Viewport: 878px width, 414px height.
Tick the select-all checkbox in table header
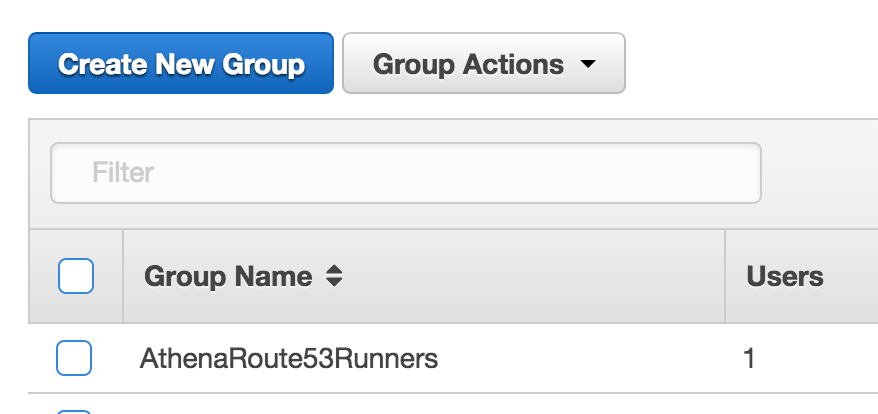tap(76, 276)
